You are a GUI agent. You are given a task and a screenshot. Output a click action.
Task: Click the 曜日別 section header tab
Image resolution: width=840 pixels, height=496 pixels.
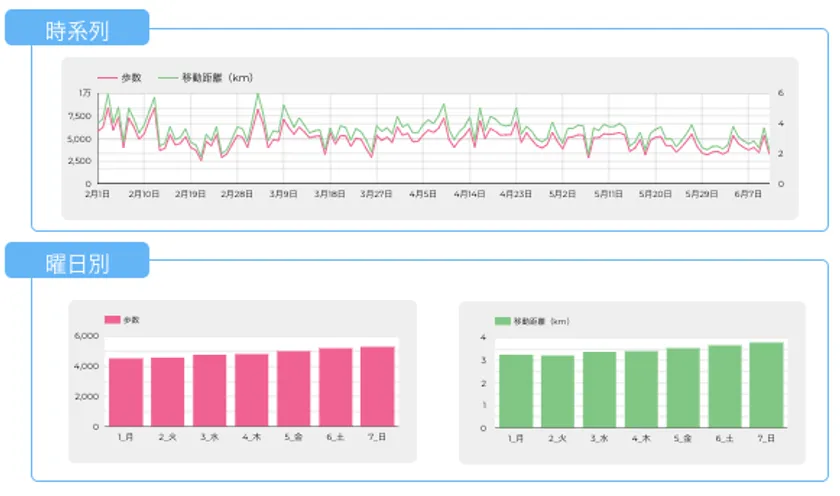pyautogui.click(x=77, y=261)
